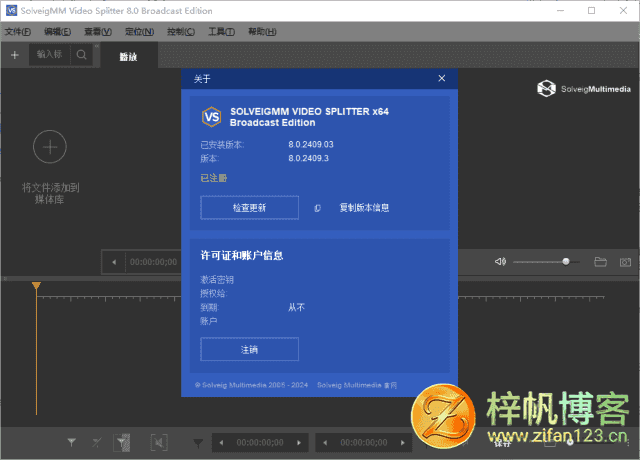The height and width of the screenshot is (460, 640).
Task: Click the 注销 button
Action: [x=249, y=349]
